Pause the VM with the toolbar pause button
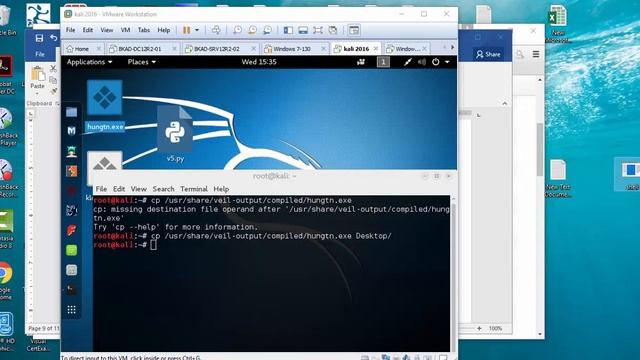Screen dimensions: 640x360 click(x=187, y=30)
